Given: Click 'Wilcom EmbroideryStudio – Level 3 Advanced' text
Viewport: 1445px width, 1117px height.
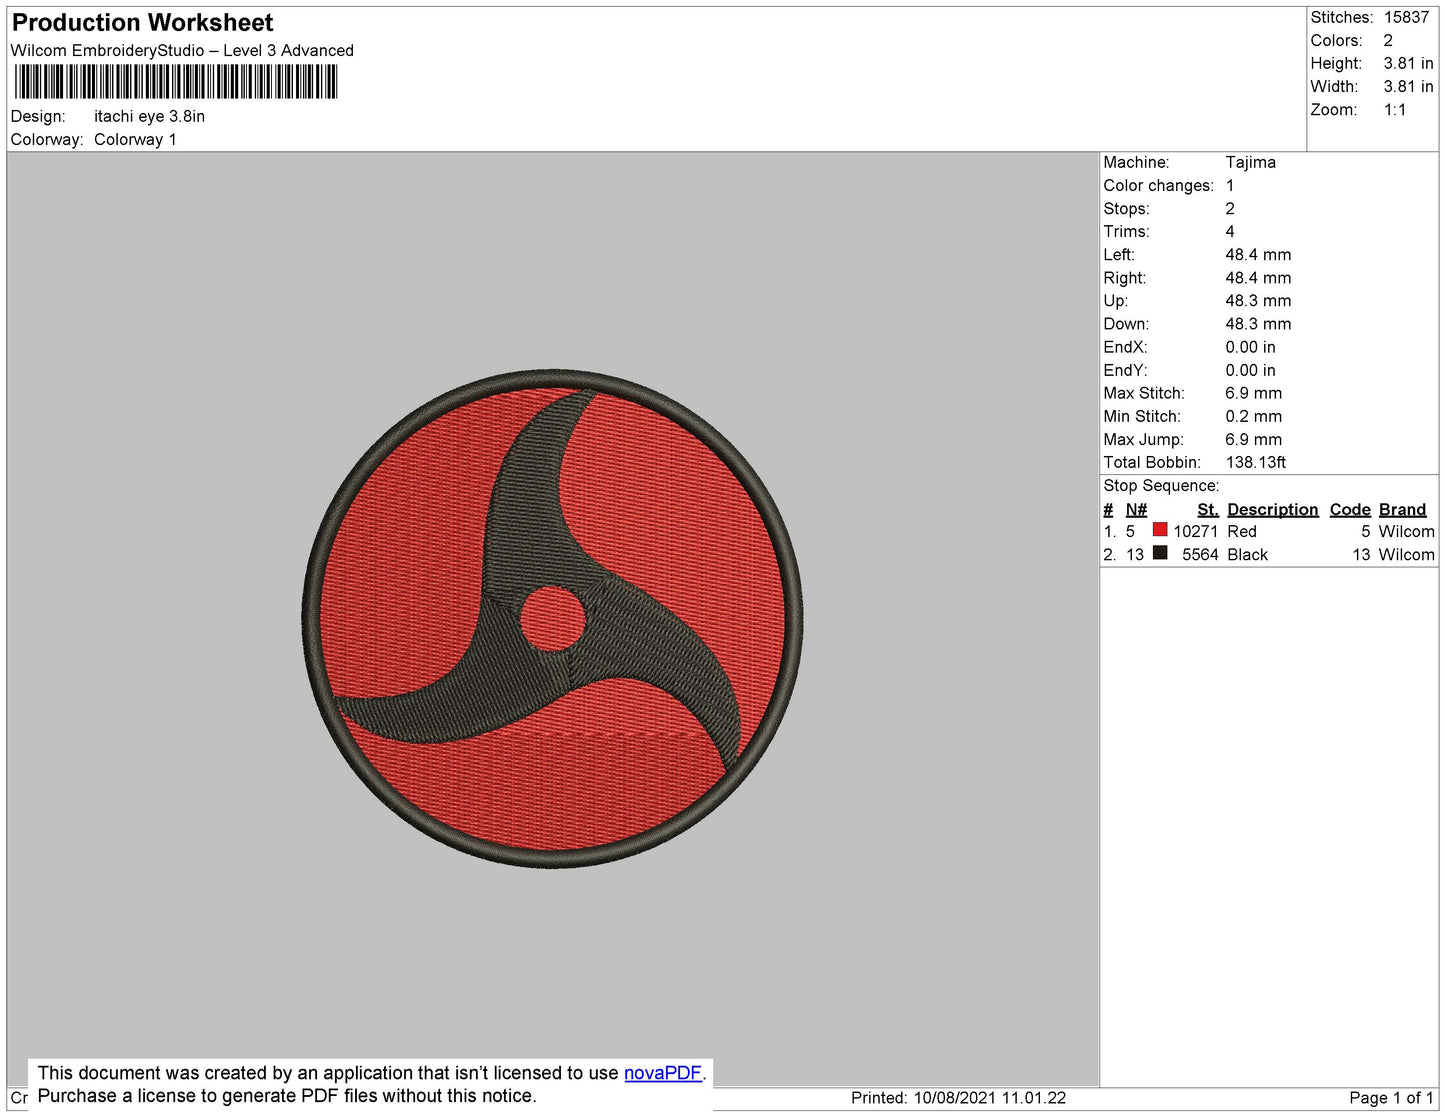Looking at the screenshot, I should (x=182, y=51).
